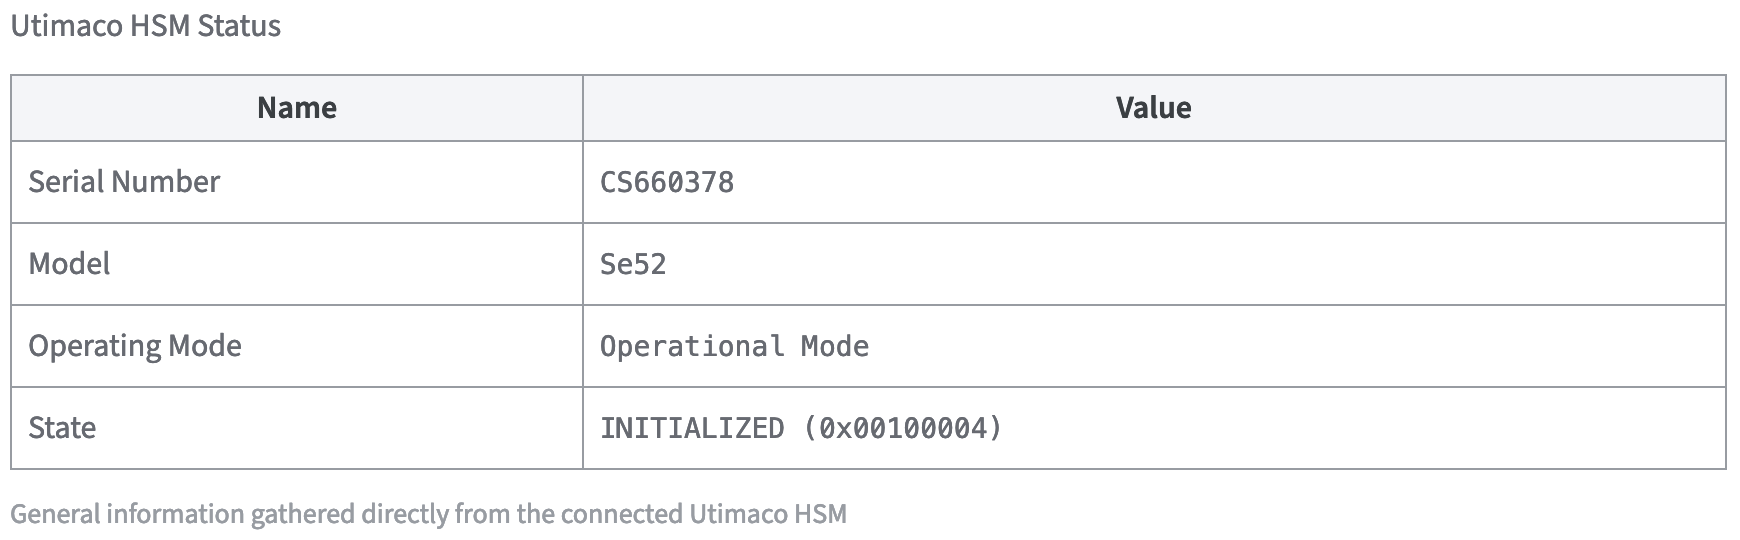Click HSM in the page heading
Screen dimensions: 1740x540
tap(161, 26)
